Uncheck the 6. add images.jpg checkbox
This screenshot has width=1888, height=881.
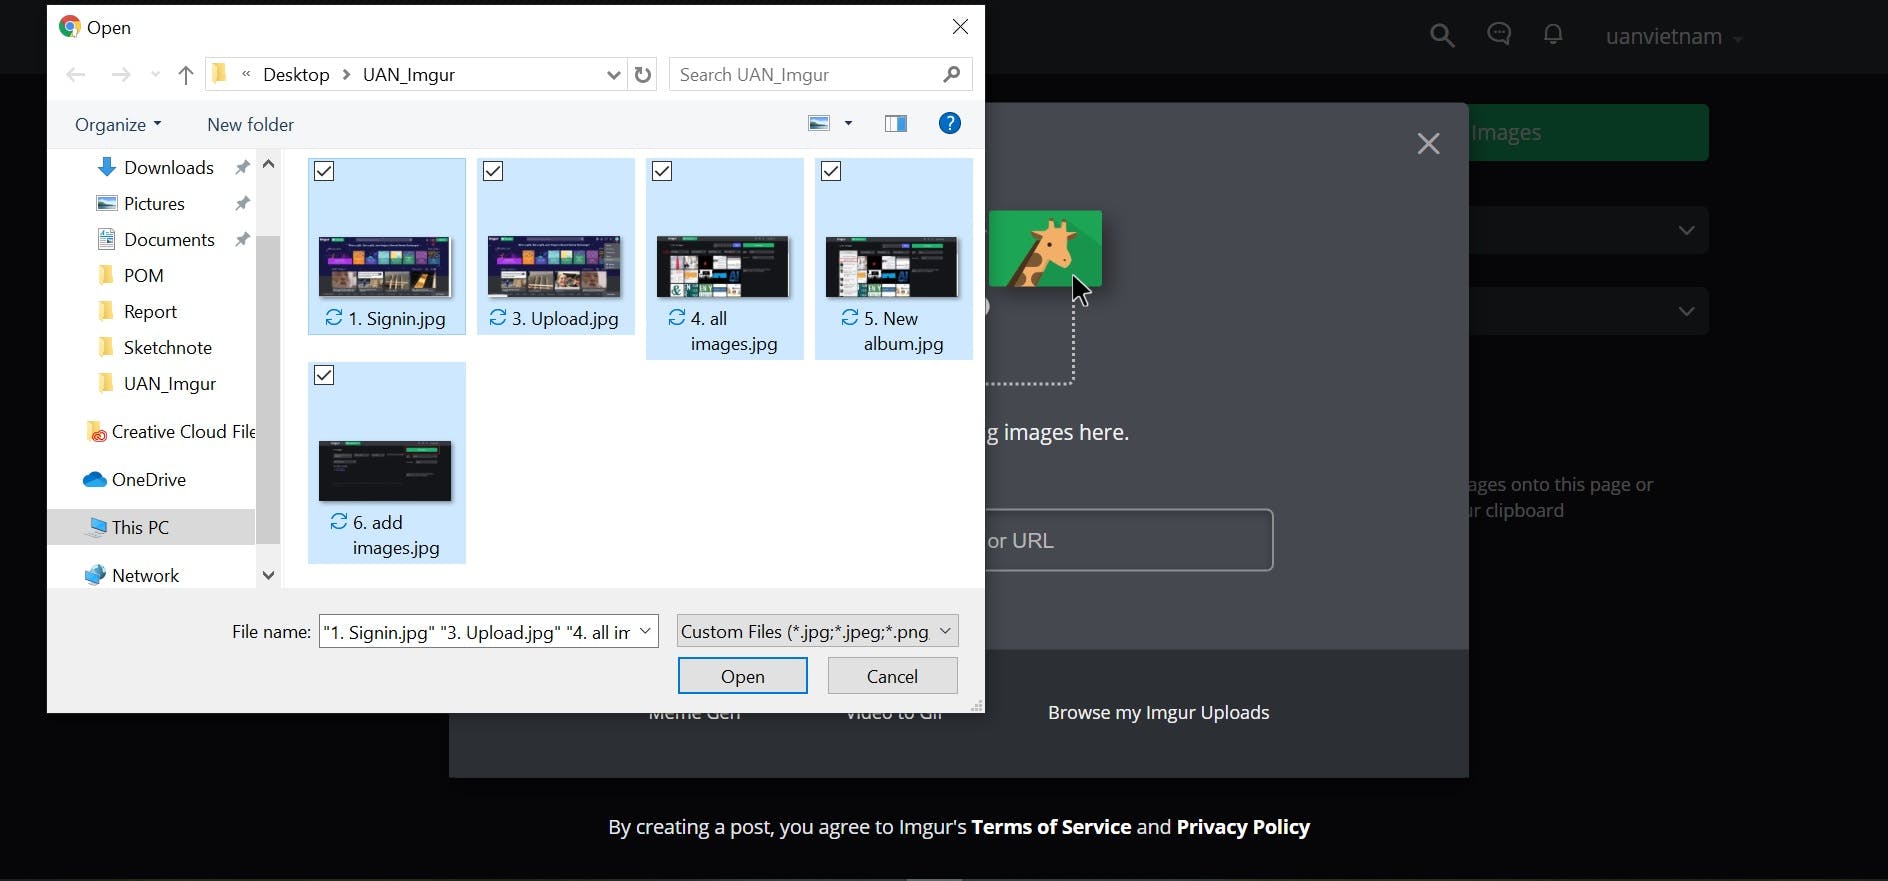tap(324, 375)
